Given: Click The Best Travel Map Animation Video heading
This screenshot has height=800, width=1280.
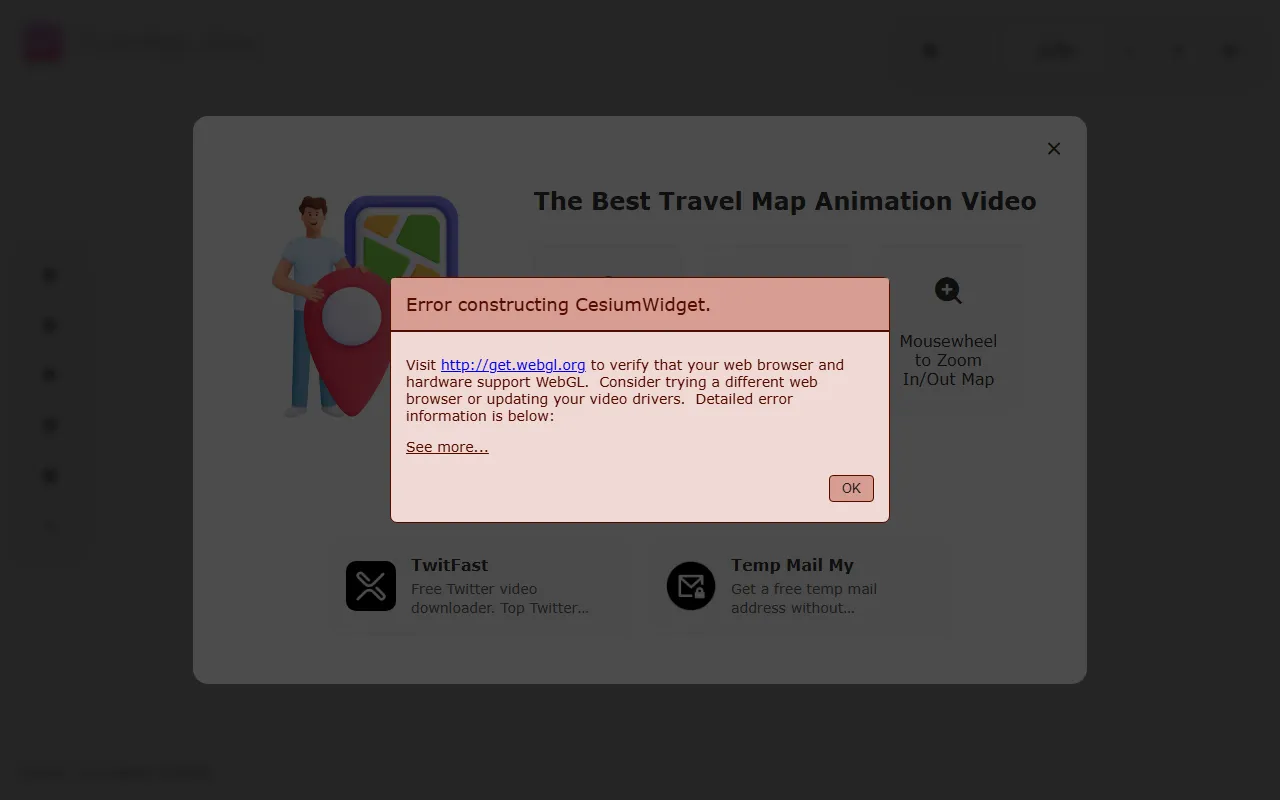Looking at the screenshot, I should (x=784, y=201).
